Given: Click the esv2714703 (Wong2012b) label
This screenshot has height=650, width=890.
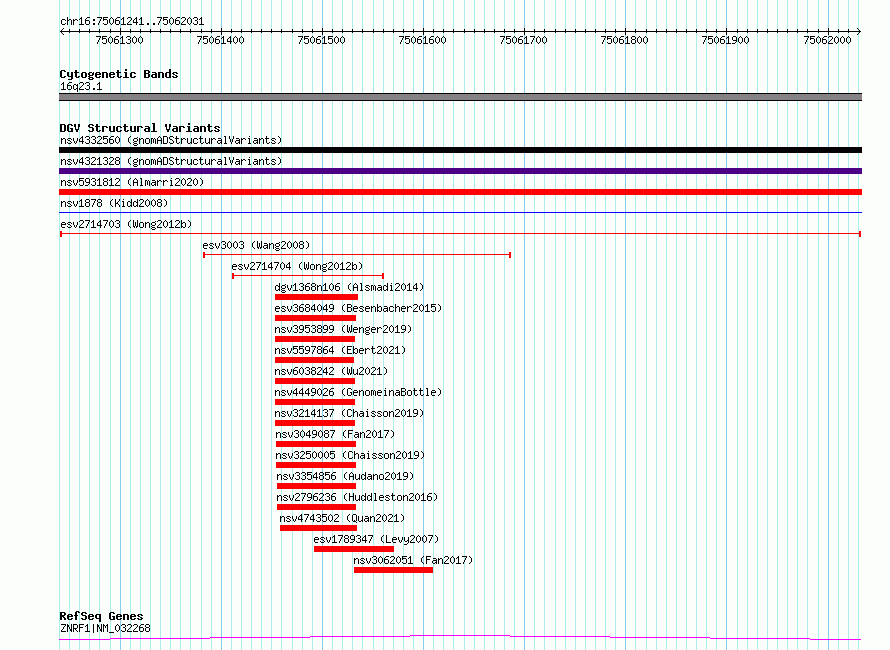Looking at the screenshot, I should click(x=126, y=224).
